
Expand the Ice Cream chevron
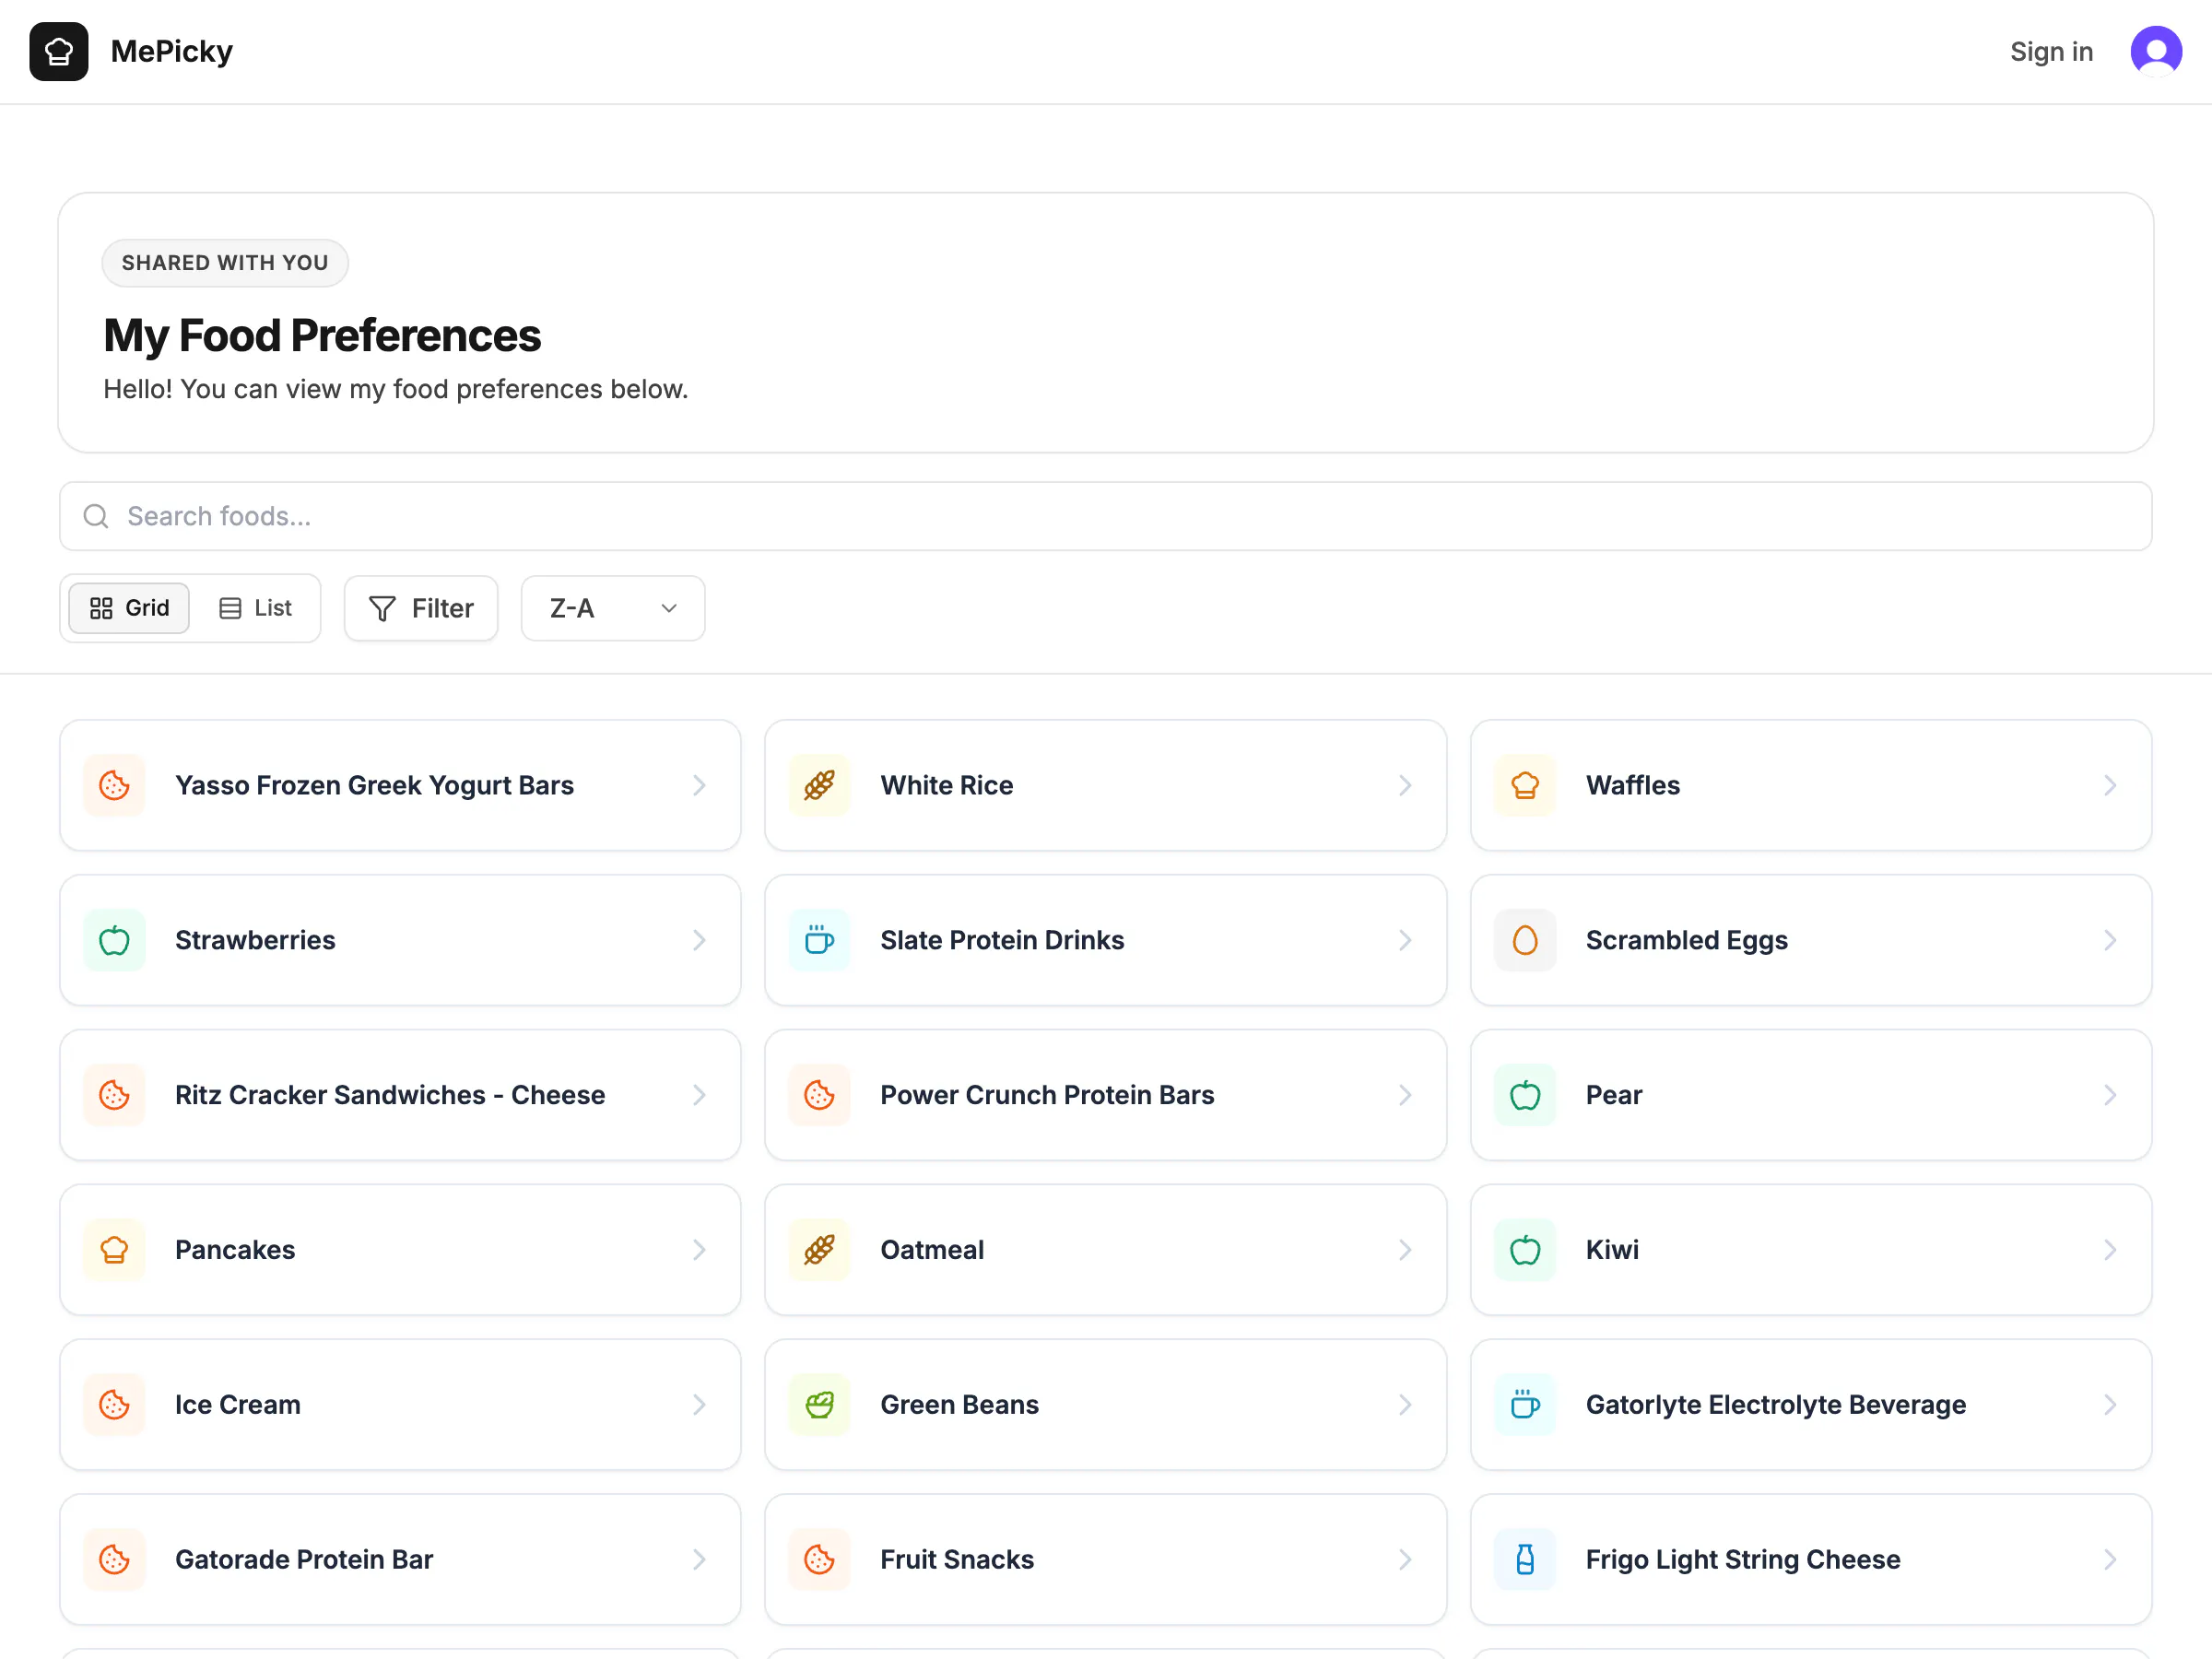click(x=699, y=1405)
